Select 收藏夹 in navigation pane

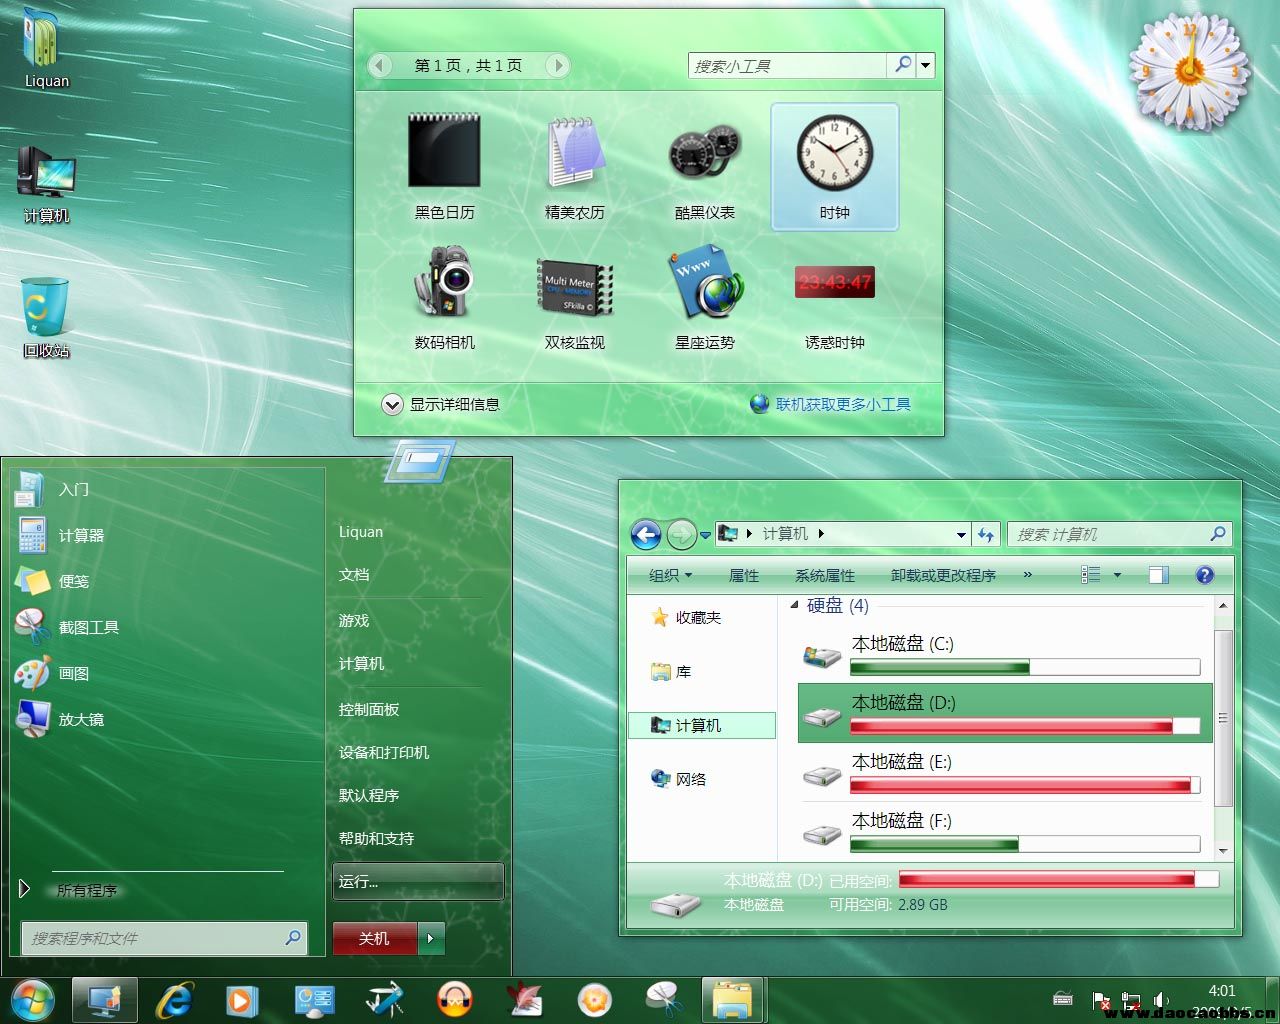click(686, 617)
